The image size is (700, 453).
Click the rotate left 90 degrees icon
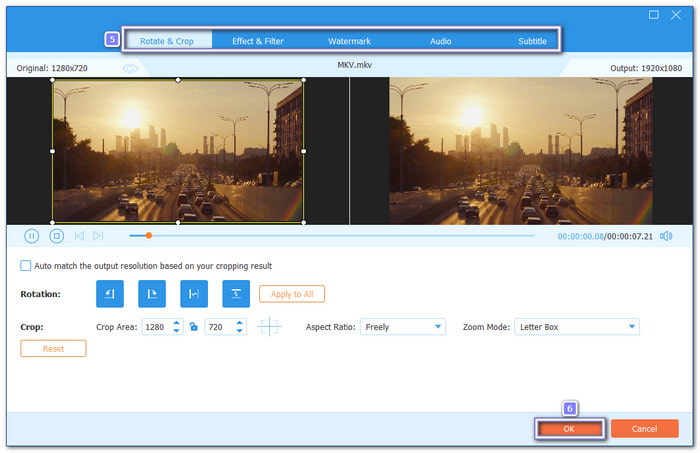click(x=110, y=293)
